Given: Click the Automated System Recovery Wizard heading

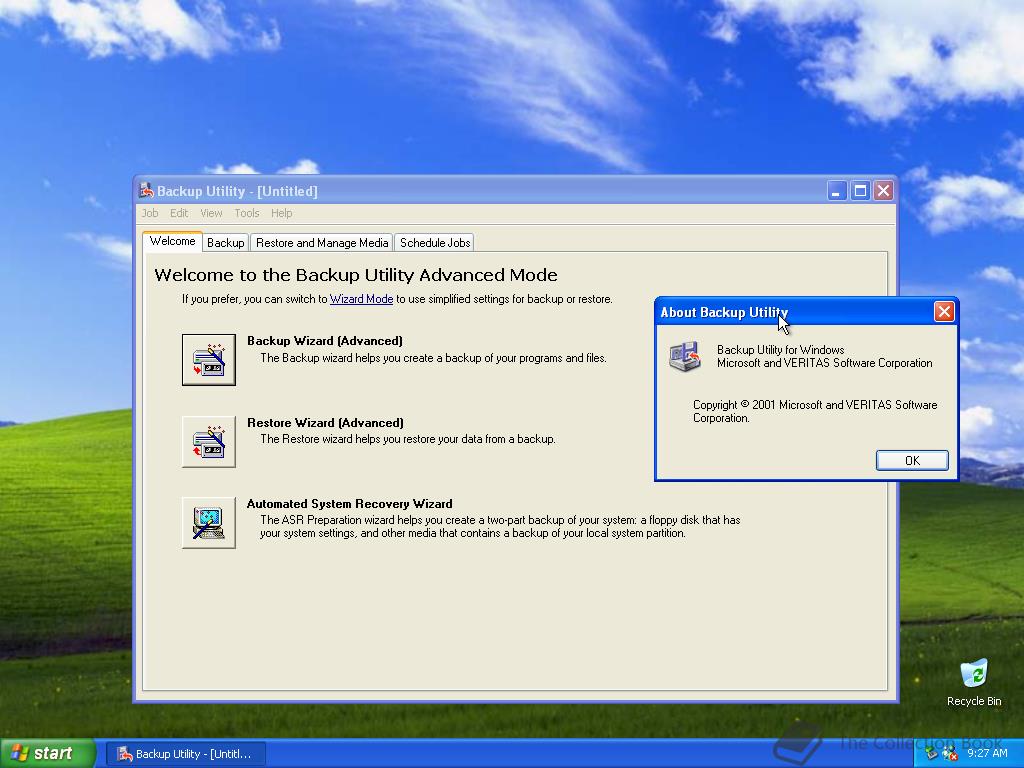Looking at the screenshot, I should 349,504.
